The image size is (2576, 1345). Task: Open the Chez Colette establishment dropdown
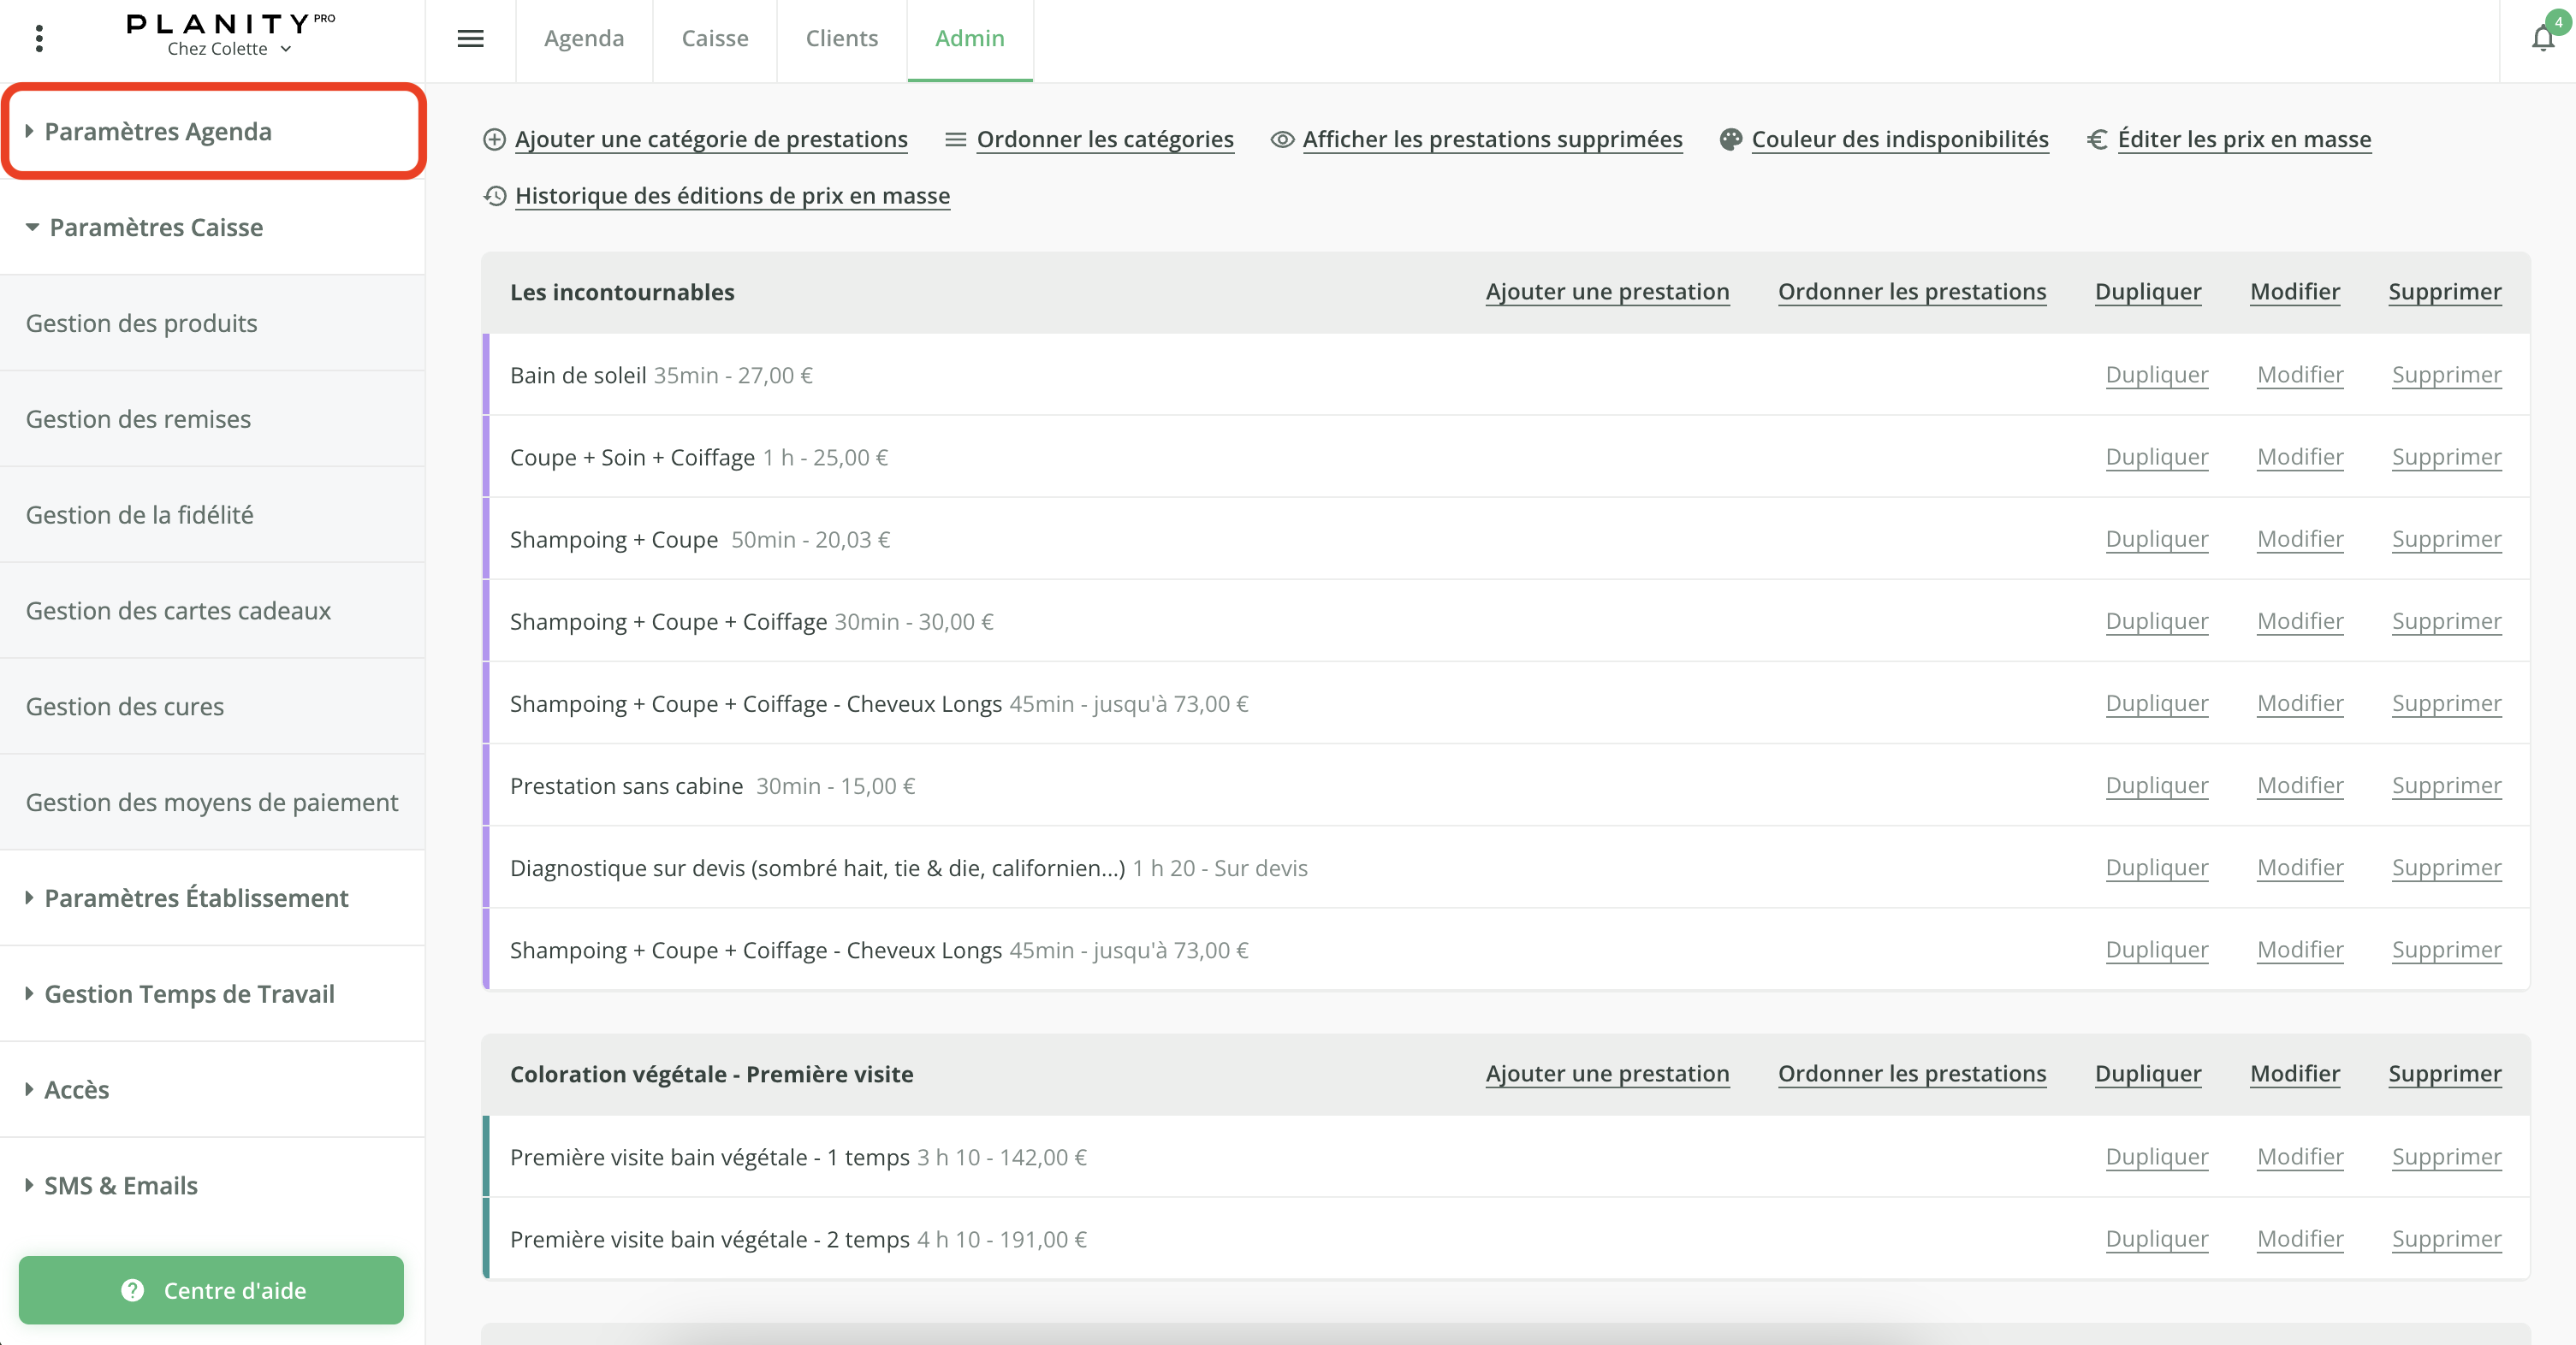coord(229,49)
